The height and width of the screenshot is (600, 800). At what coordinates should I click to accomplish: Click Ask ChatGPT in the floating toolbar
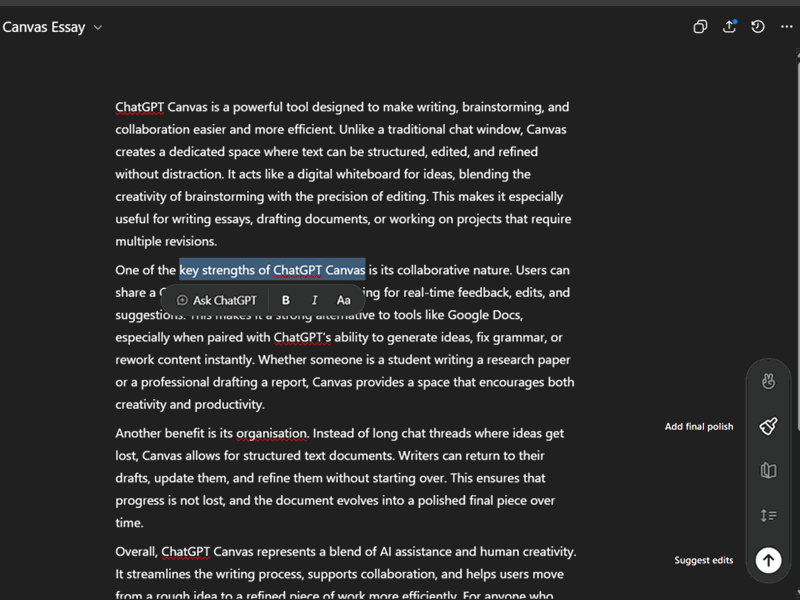(216, 300)
